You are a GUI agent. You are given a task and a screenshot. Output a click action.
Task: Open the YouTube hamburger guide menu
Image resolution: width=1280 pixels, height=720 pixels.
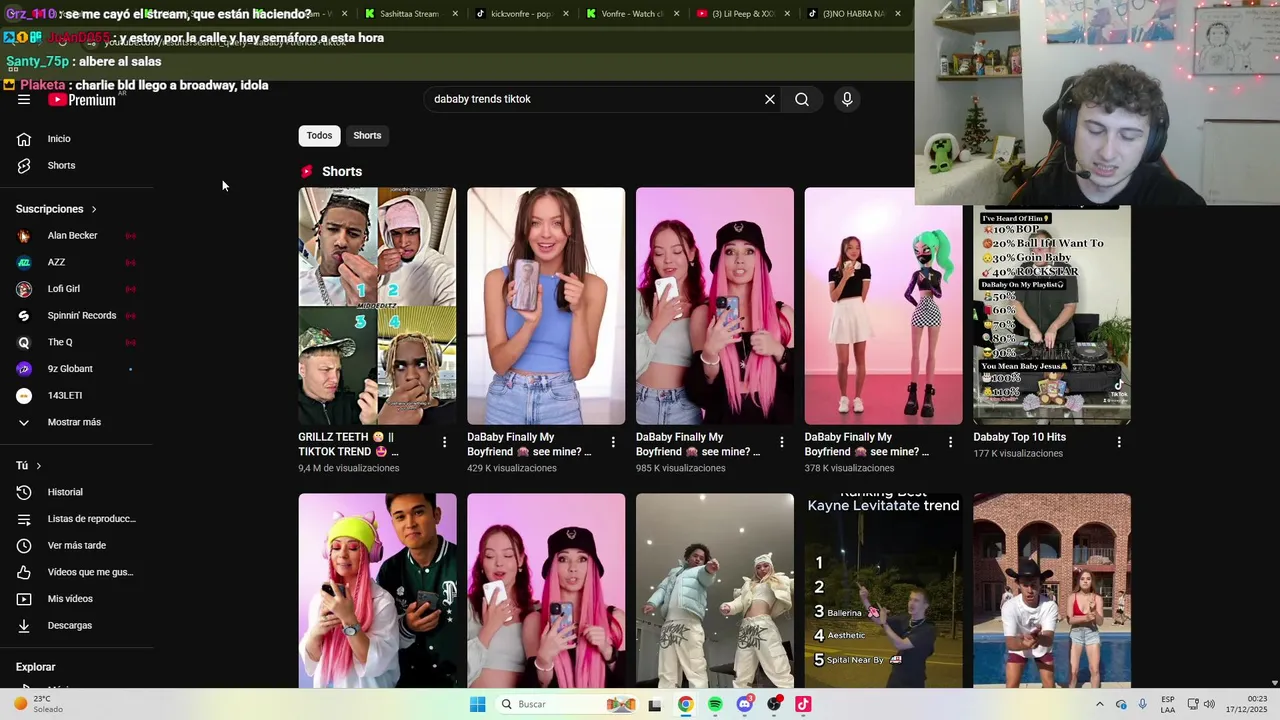click(x=24, y=99)
